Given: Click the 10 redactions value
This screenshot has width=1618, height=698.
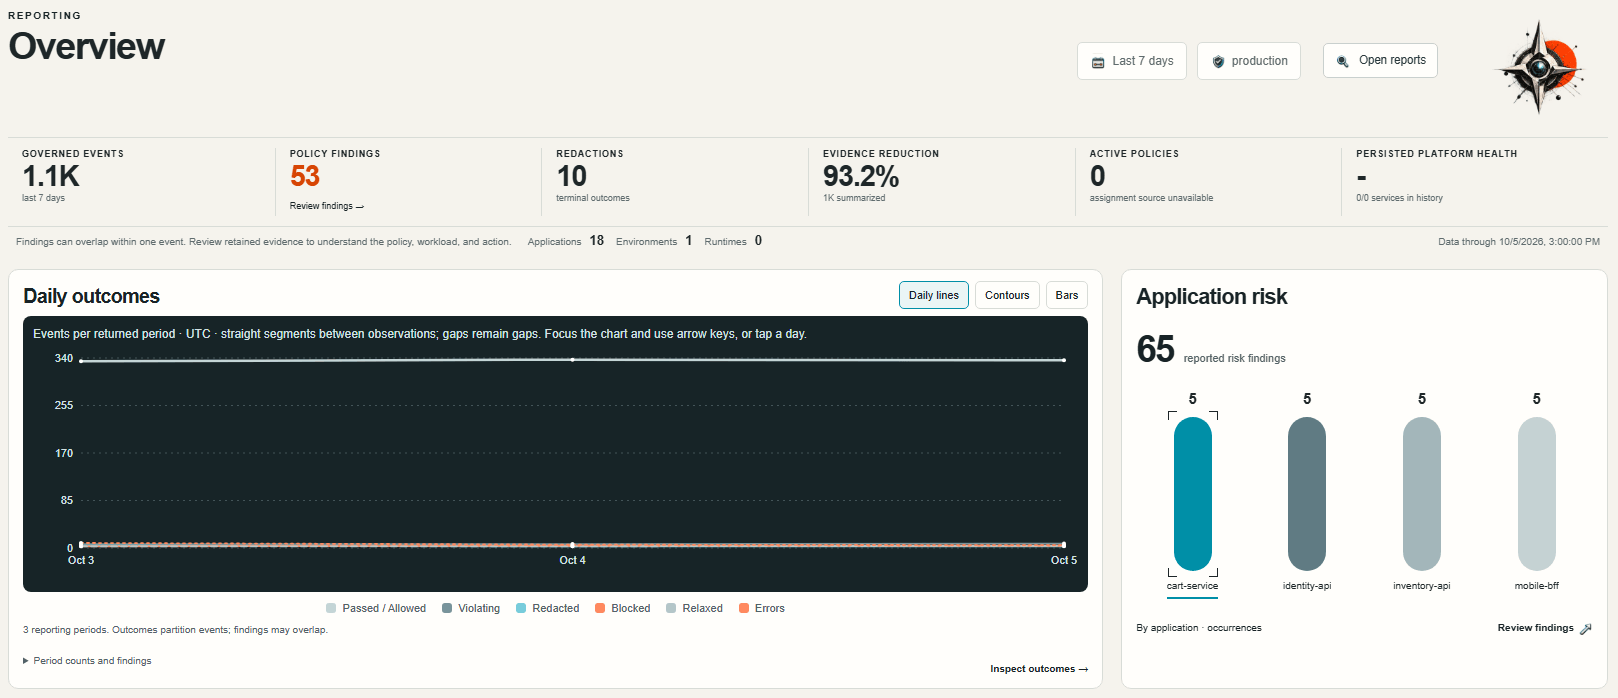Looking at the screenshot, I should [572, 177].
